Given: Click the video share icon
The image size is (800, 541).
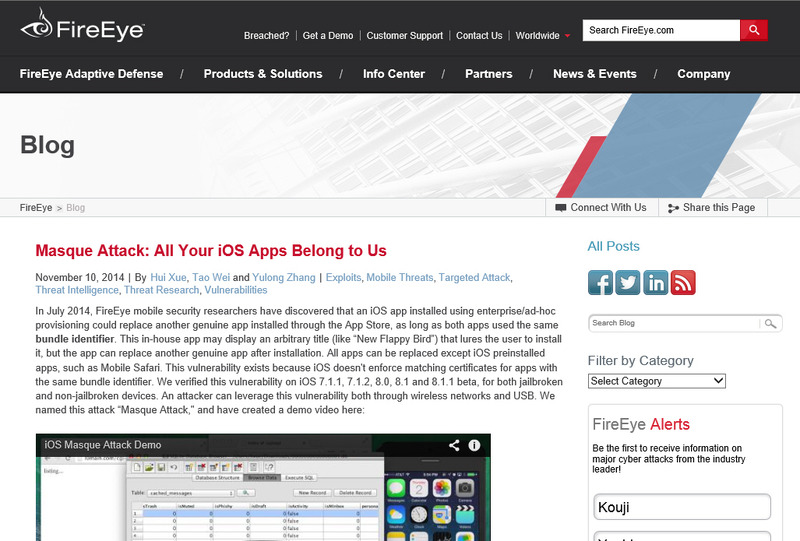Looking at the screenshot, I should 454,446.
